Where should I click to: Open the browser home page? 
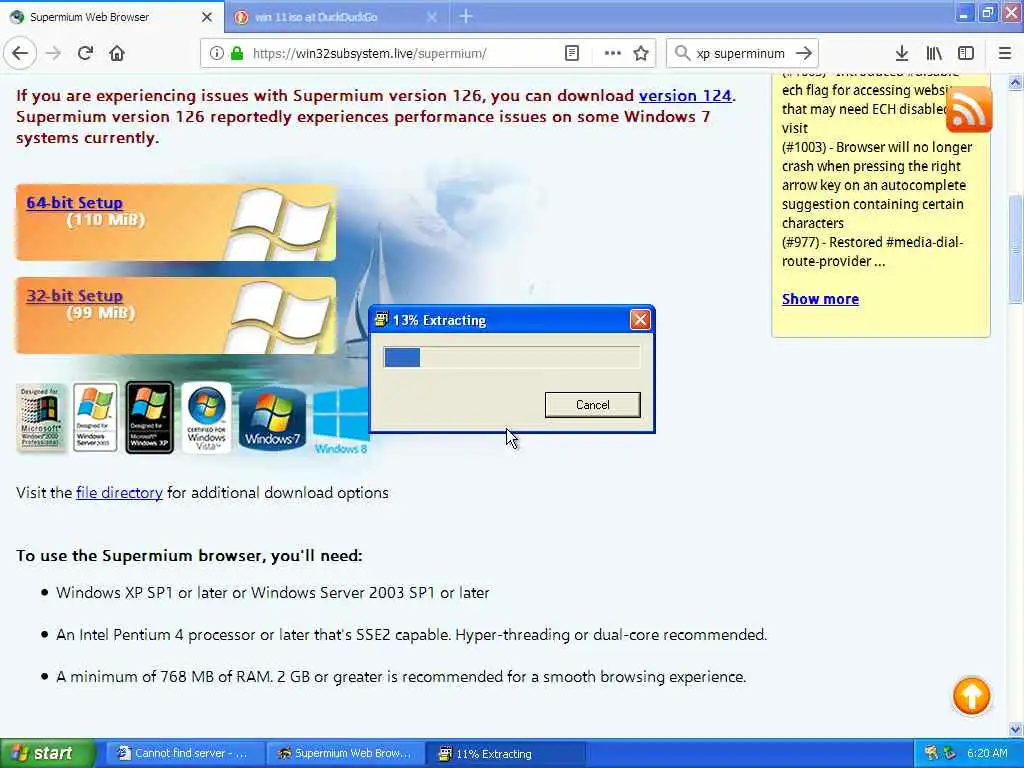pyautogui.click(x=117, y=53)
